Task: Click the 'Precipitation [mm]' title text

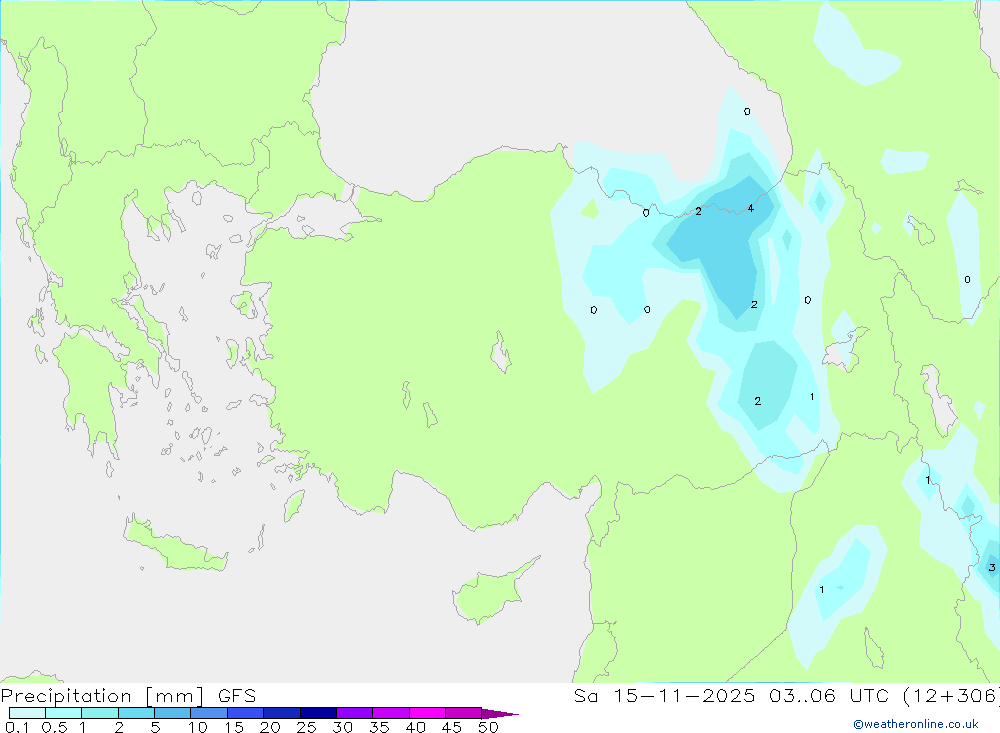Action: pos(102,696)
